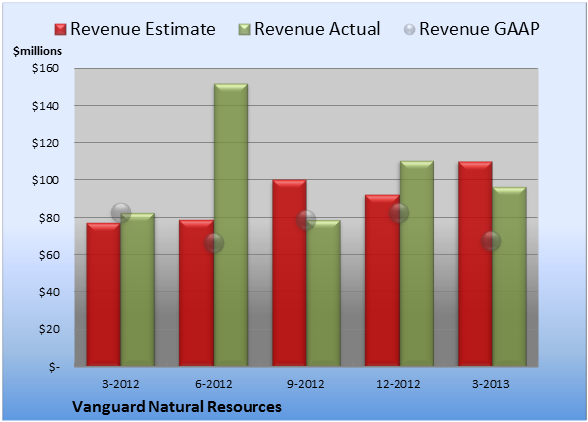Viewport: 588px width, 422px height.
Task: Click the red estimate bar for 6-2012
Action: click(196, 293)
